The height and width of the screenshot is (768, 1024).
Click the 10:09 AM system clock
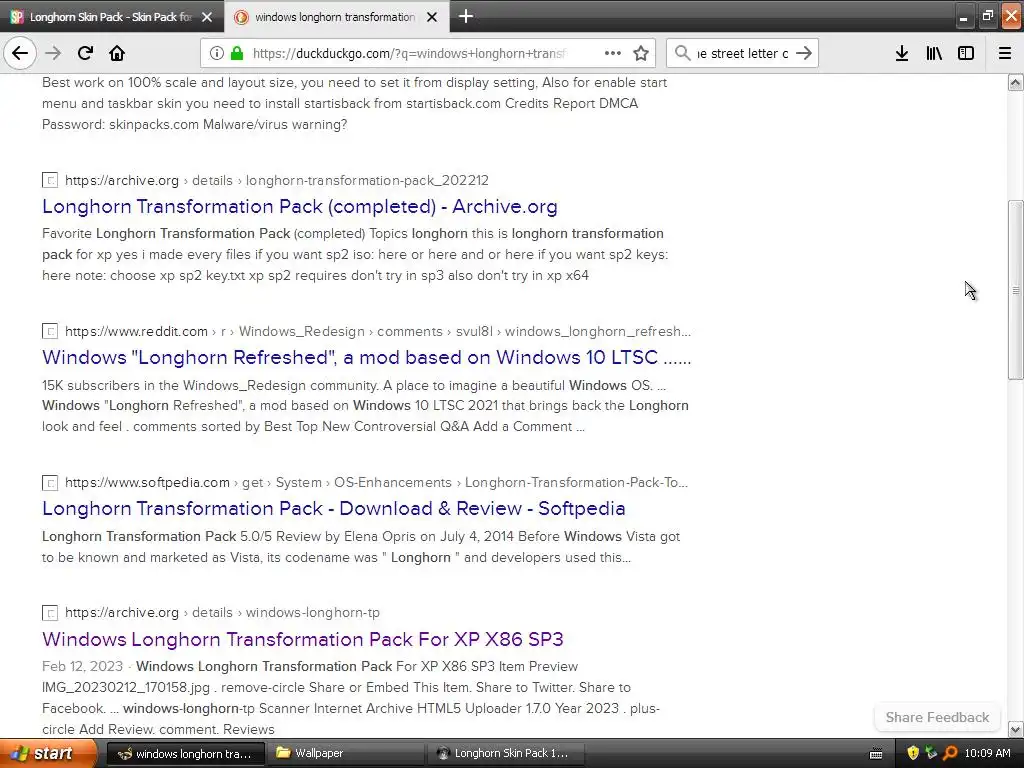(987, 753)
